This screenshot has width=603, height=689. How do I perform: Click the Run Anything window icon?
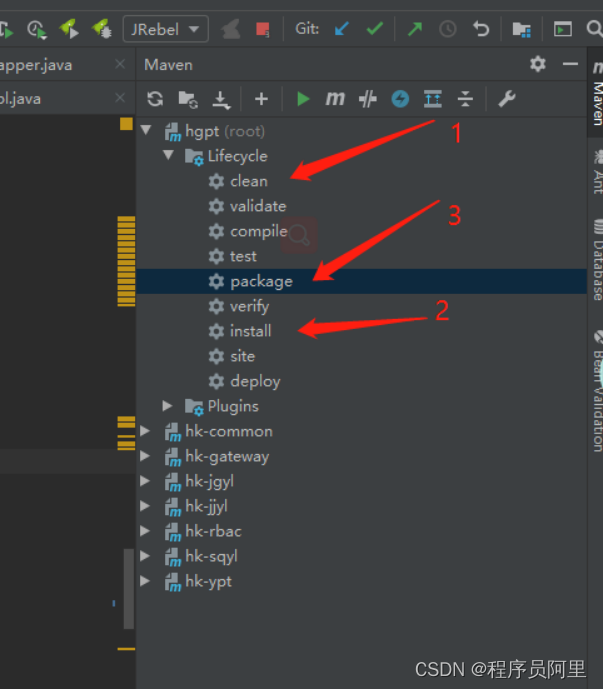(563, 29)
